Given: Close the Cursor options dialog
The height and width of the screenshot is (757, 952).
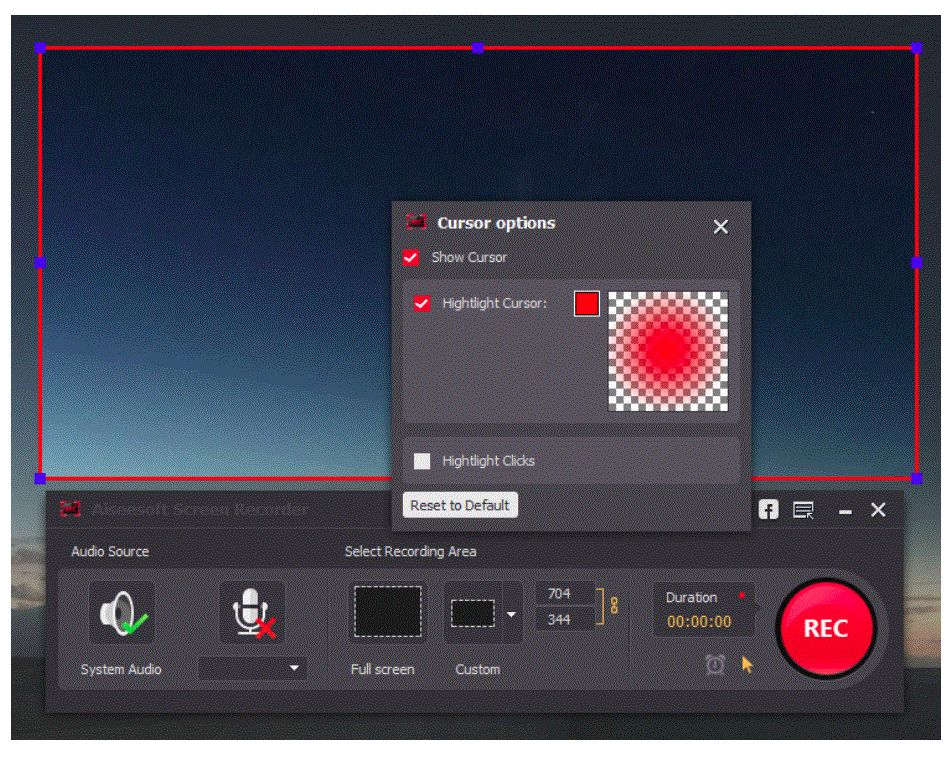Looking at the screenshot, I should [721, 227].
